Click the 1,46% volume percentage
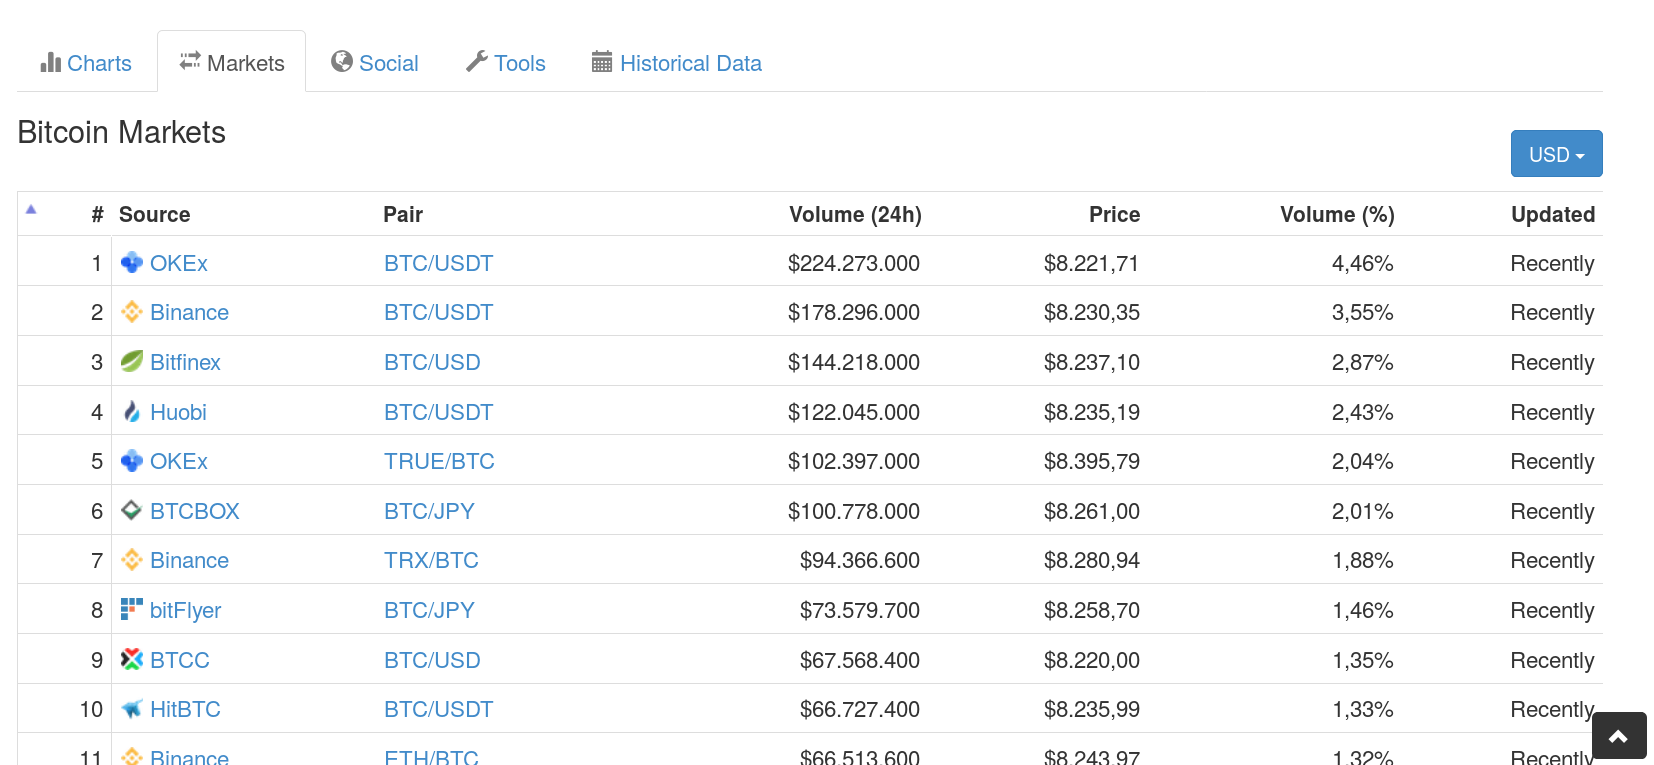Image resolution: width=1654 pixels, height=765 pixels. [1363, 610]
